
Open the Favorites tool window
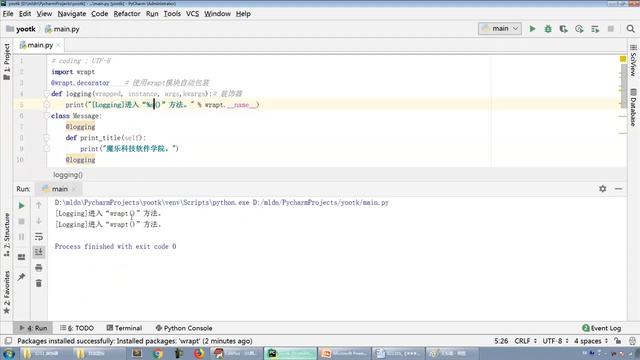coord(7,292)
